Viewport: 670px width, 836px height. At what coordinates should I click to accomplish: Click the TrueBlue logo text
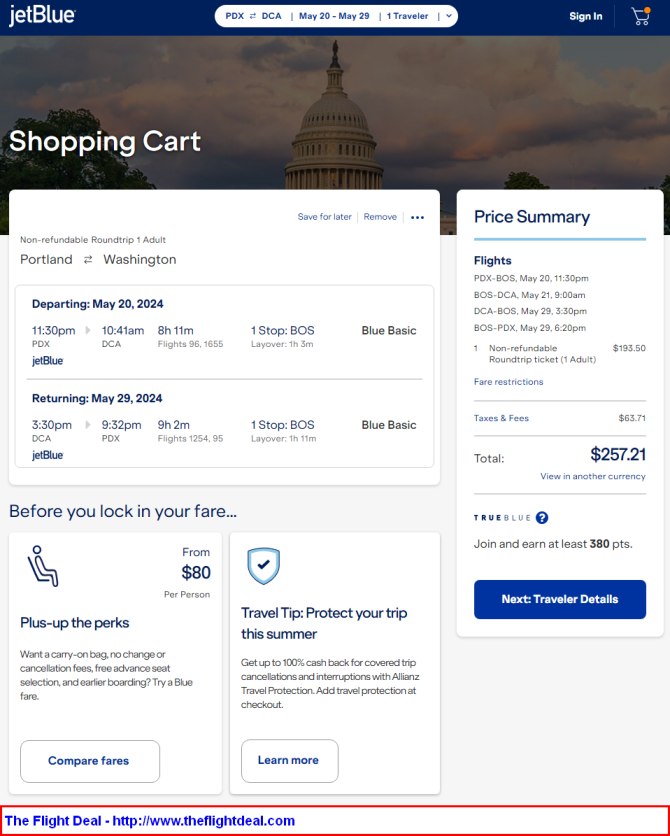(502, 518)
